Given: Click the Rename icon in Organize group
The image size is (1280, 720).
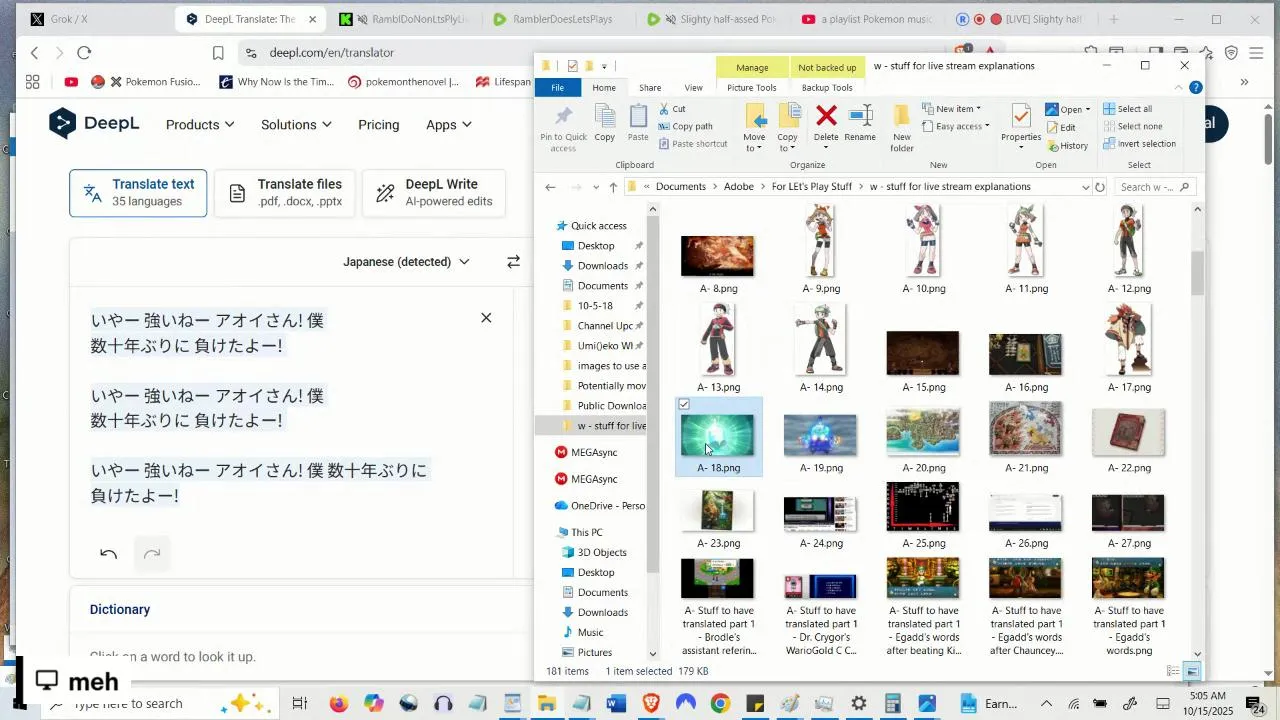Looking at the screenshot, I should coord(860,116).
